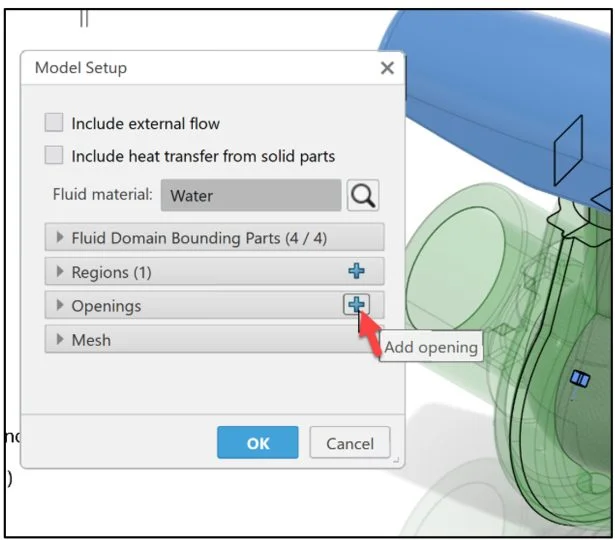Click the Add opening plus icon

[x=357, y=305]
